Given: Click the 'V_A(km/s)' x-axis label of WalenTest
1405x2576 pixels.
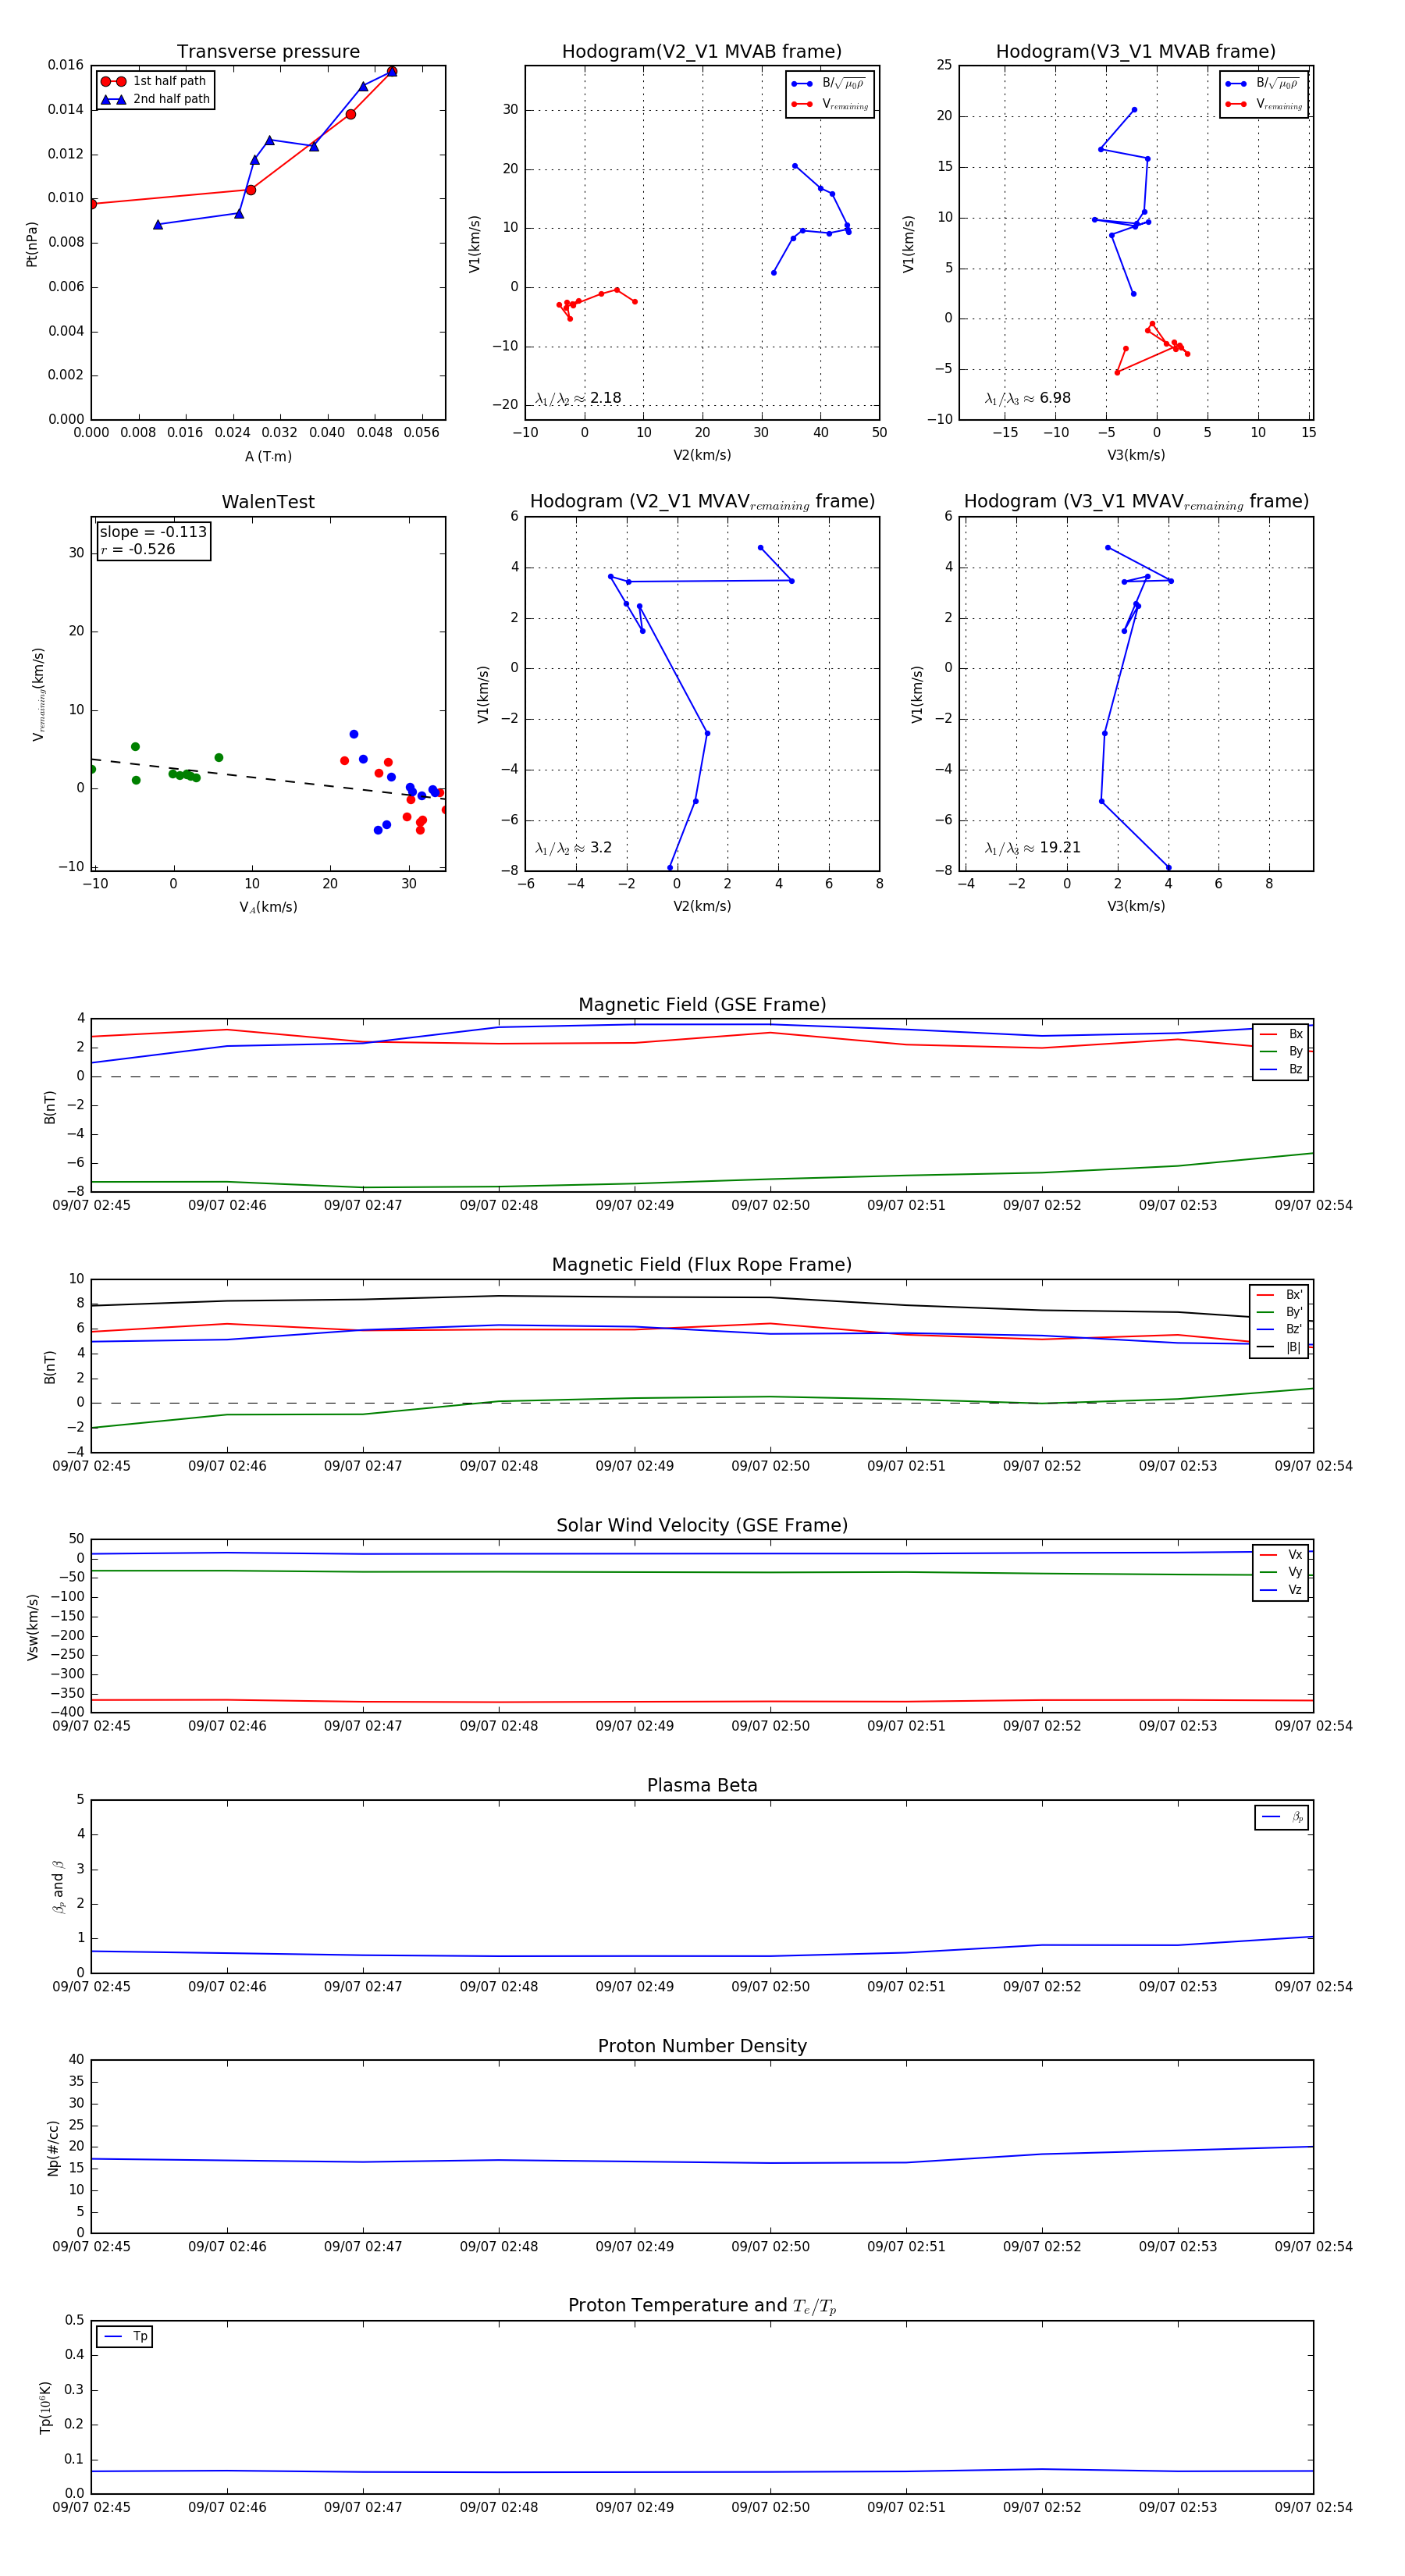Looking at the screenshot, I should (x=268, y=907).
